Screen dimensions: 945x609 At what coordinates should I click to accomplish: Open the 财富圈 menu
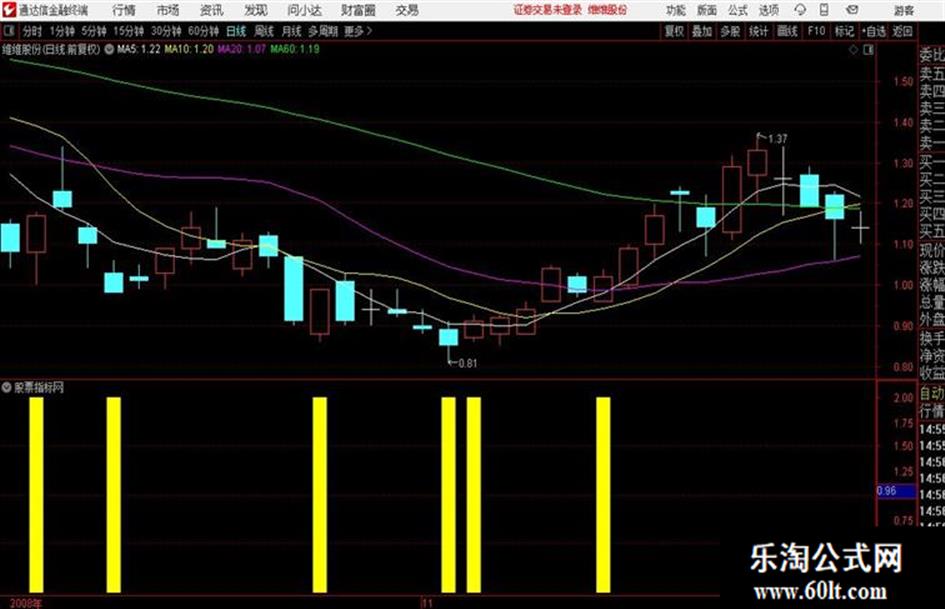(358, 10)
